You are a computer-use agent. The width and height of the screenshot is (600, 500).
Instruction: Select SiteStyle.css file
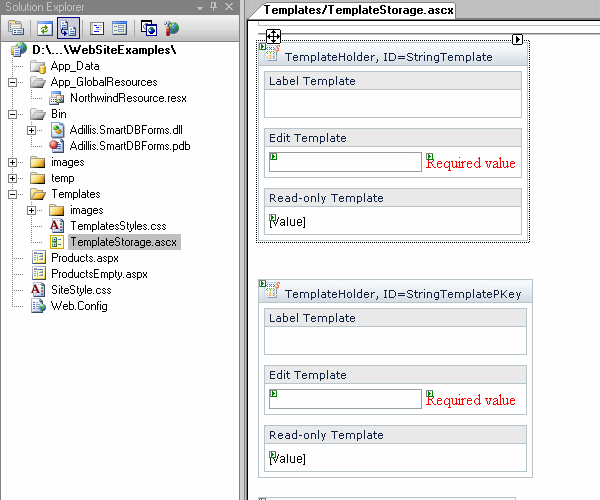(x=81, y=290)
